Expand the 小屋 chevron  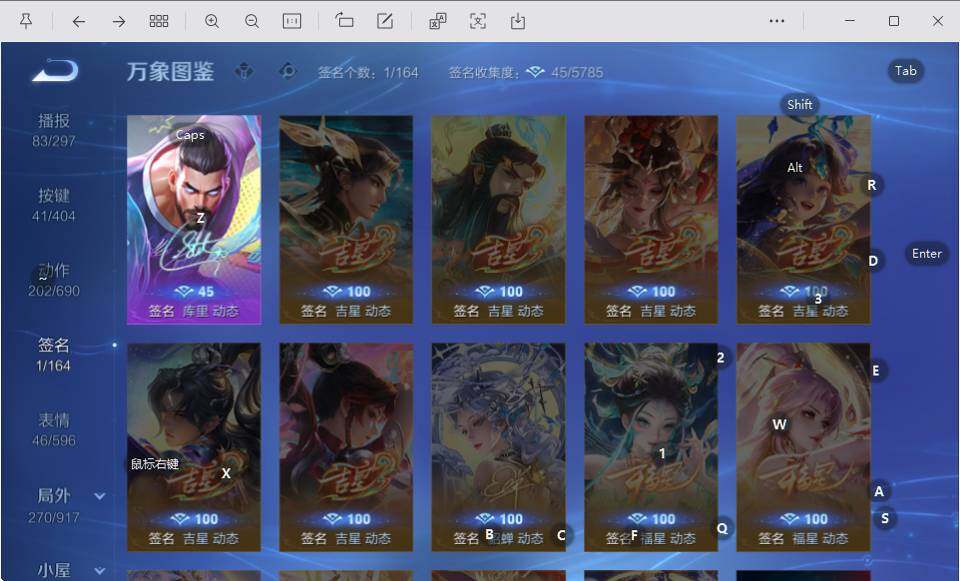(100, 571)
